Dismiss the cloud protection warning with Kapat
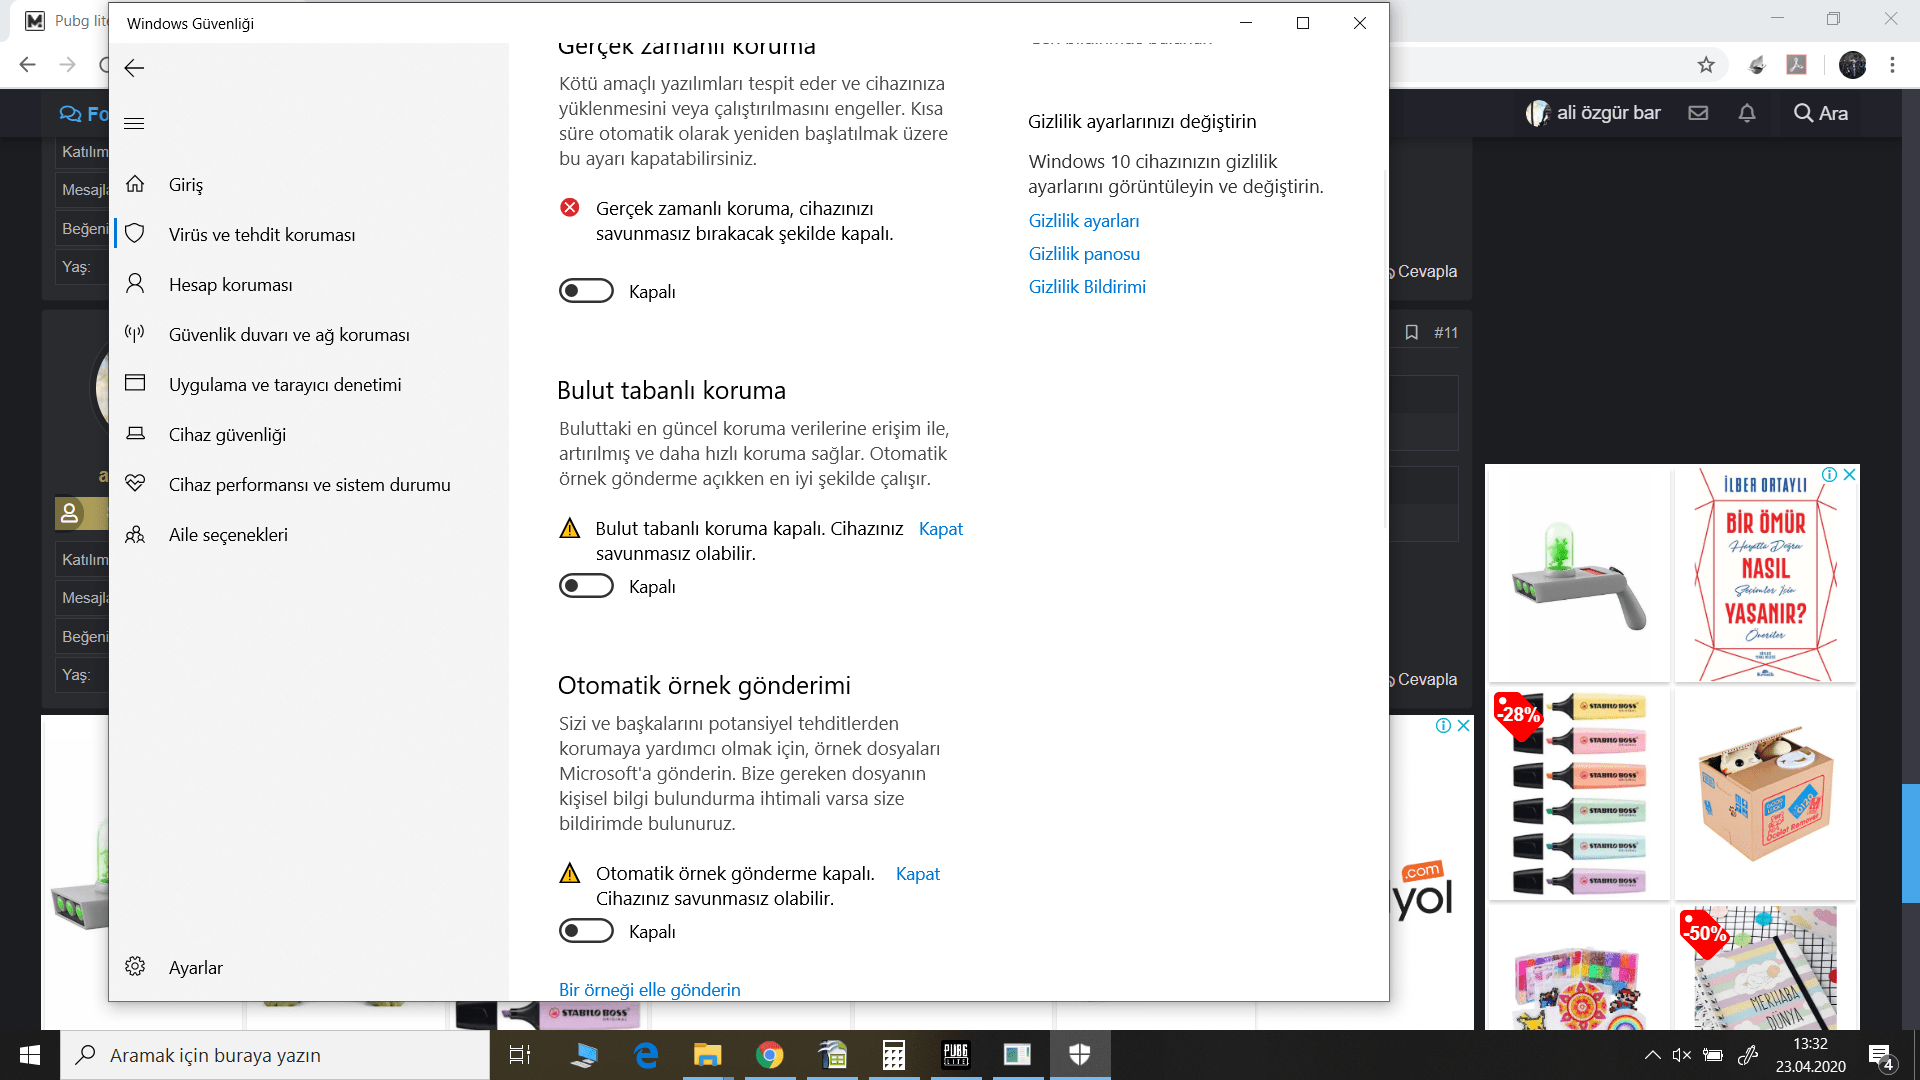Screen dimensions: 1920x1080 coord(941,529)
